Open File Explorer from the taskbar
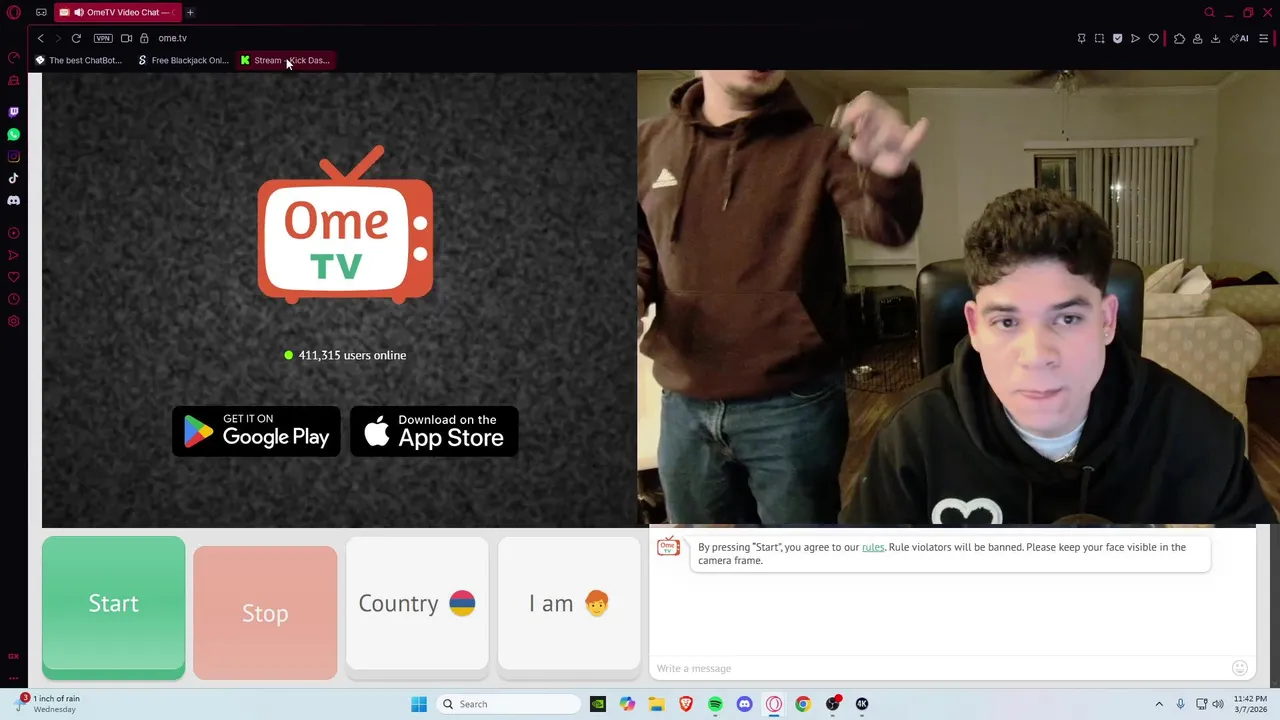This screenshot has height=720, width=1280. tap(656, 704)
